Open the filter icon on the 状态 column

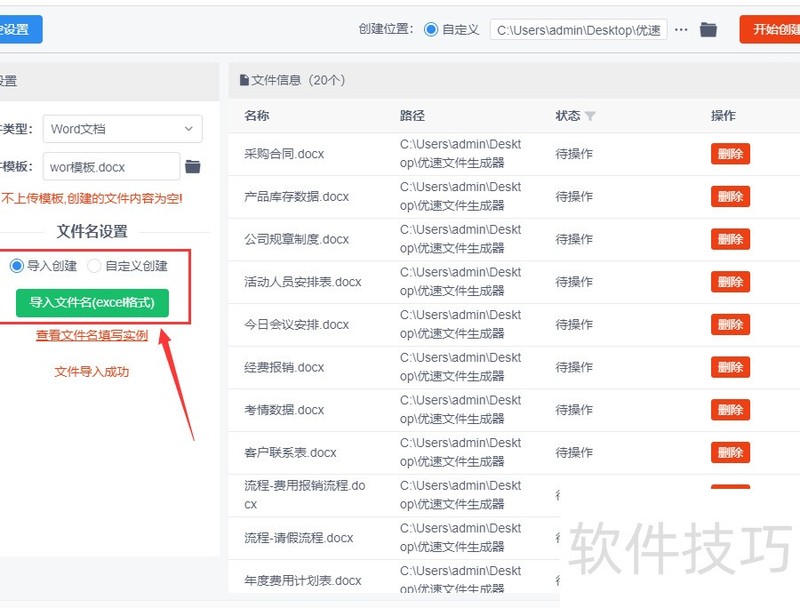[x=590, y=116]
